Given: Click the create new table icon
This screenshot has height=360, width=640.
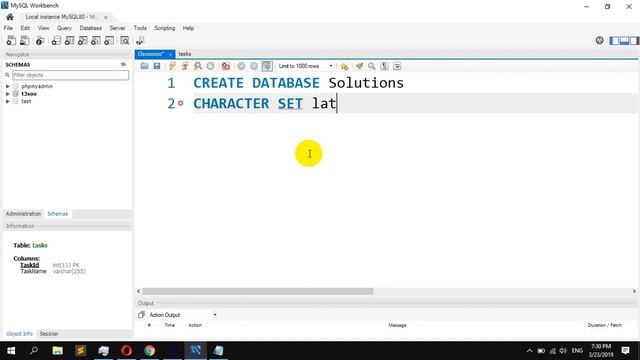Looking at the screenshot, I should pyautogui.click(x=69, y=40).
